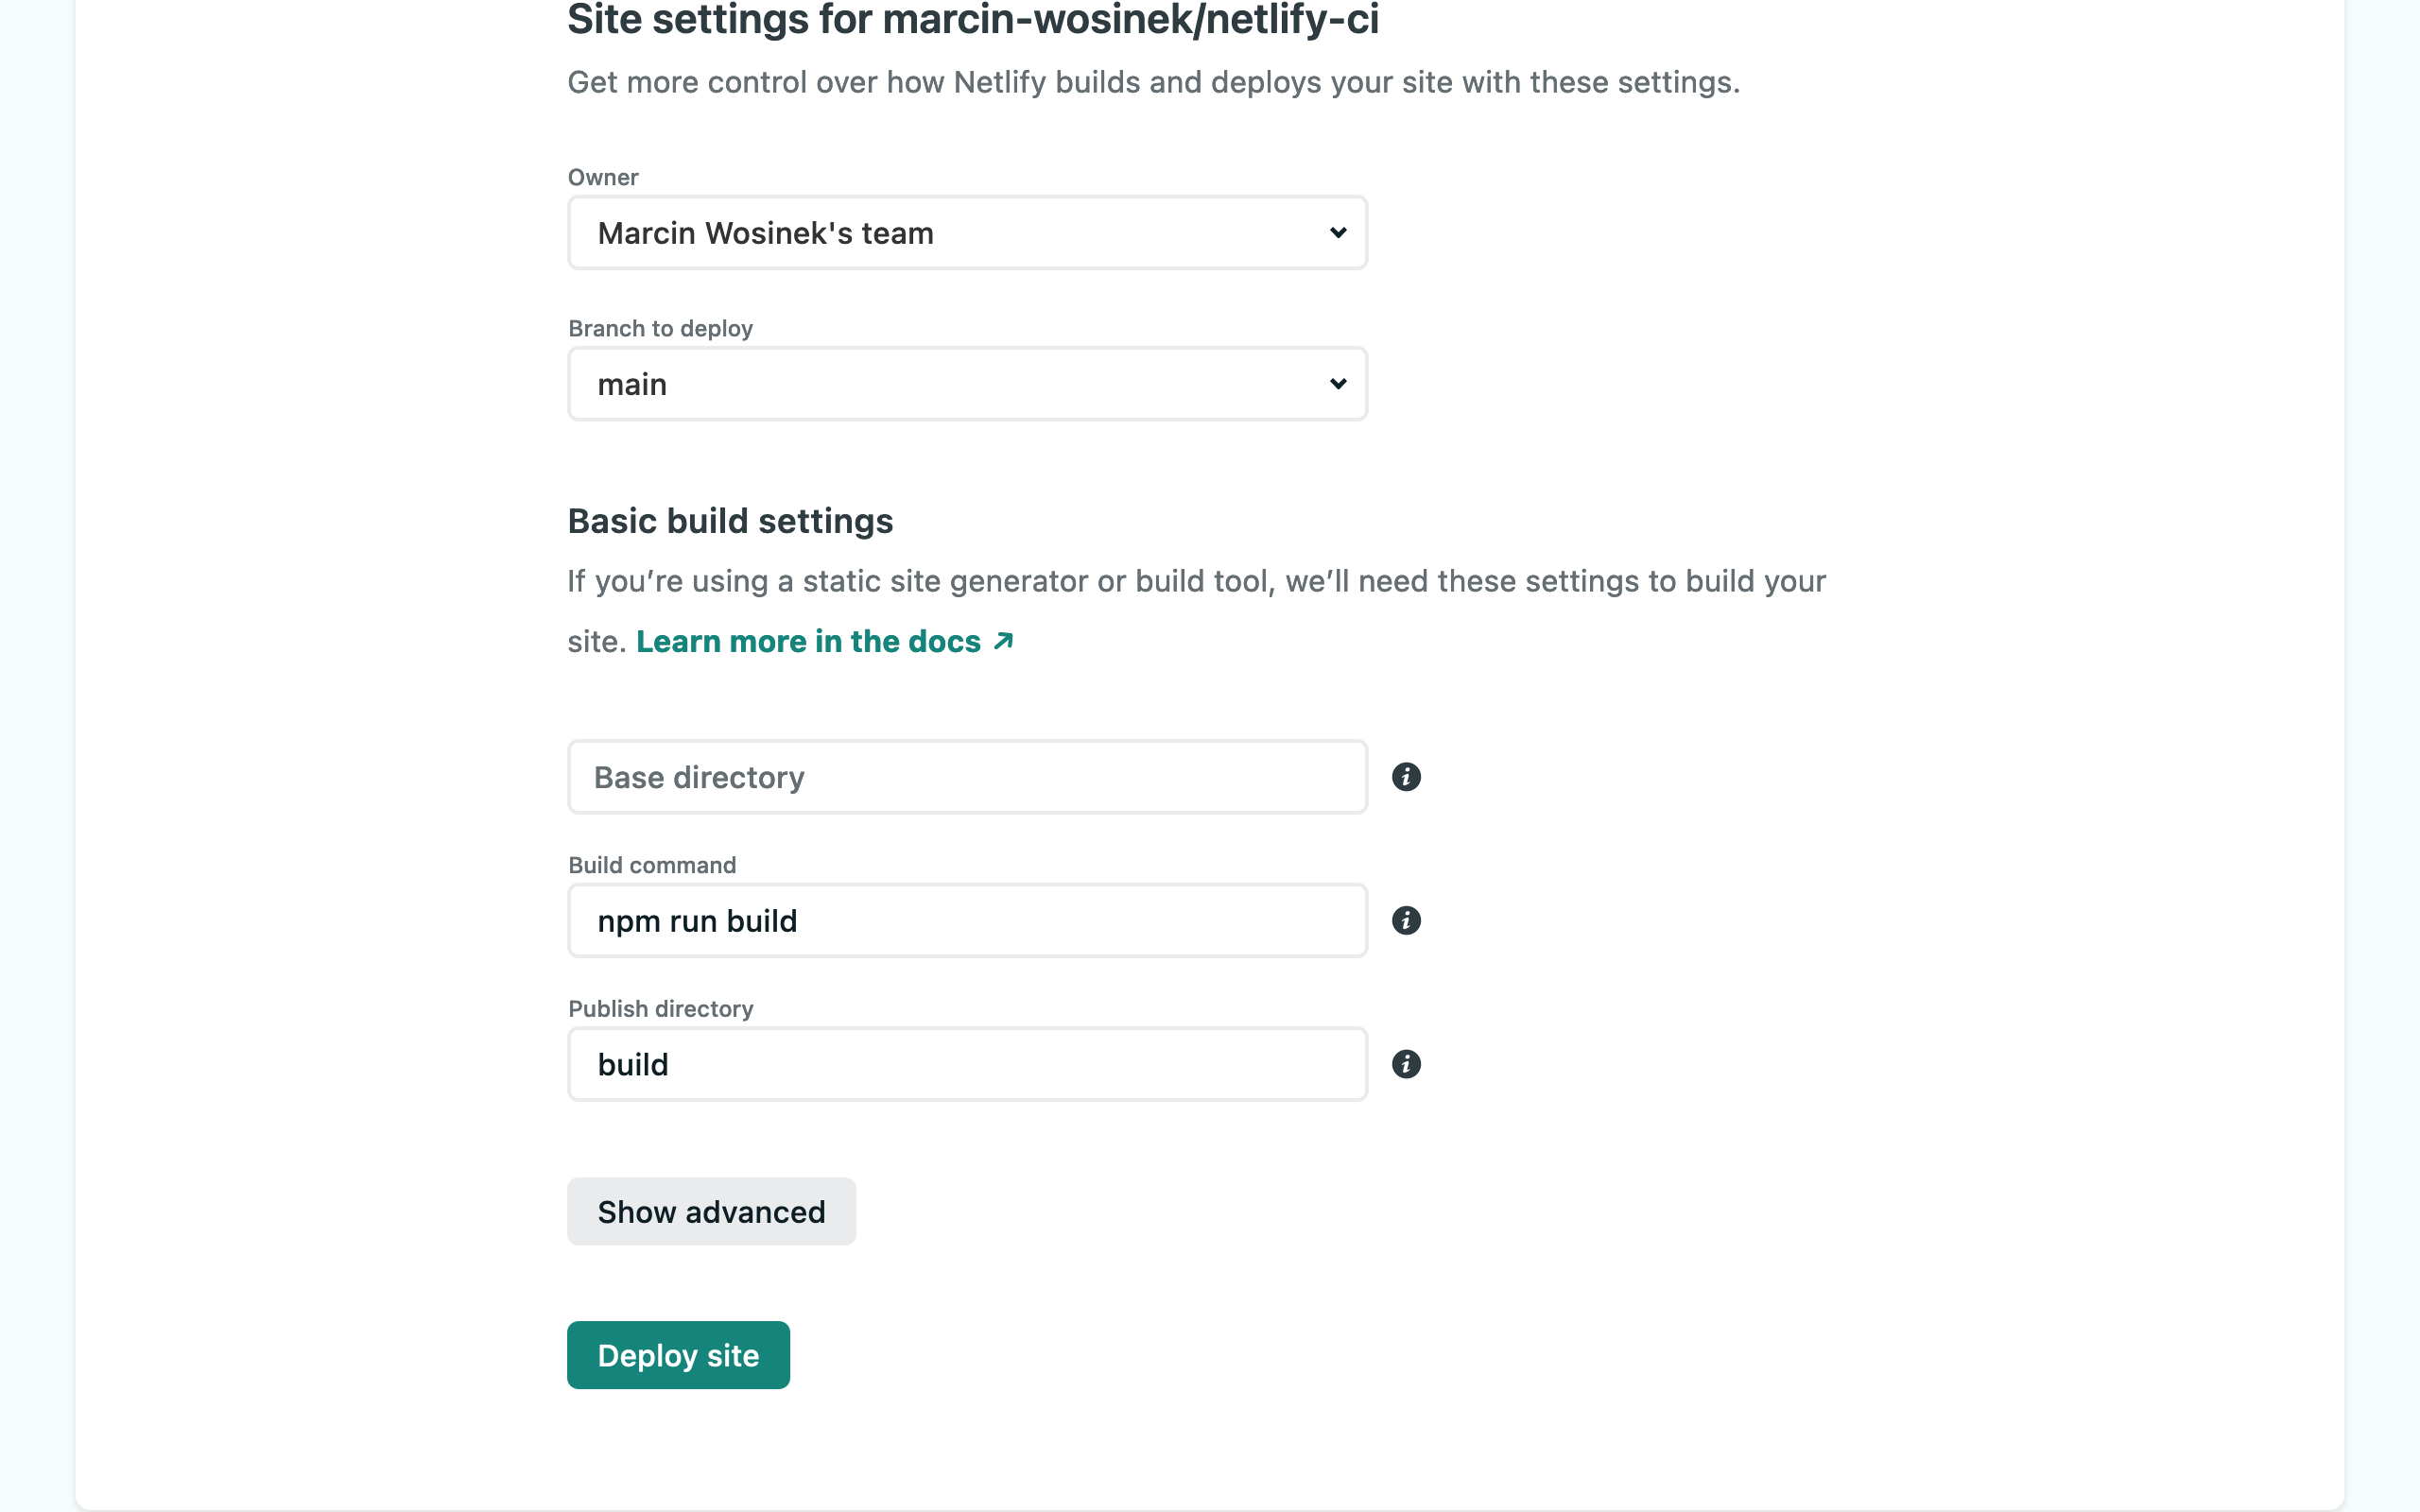The width and height of the screenshot is (2420, 1512).
Task: Click the "Owner" field label
Action: 603,177
